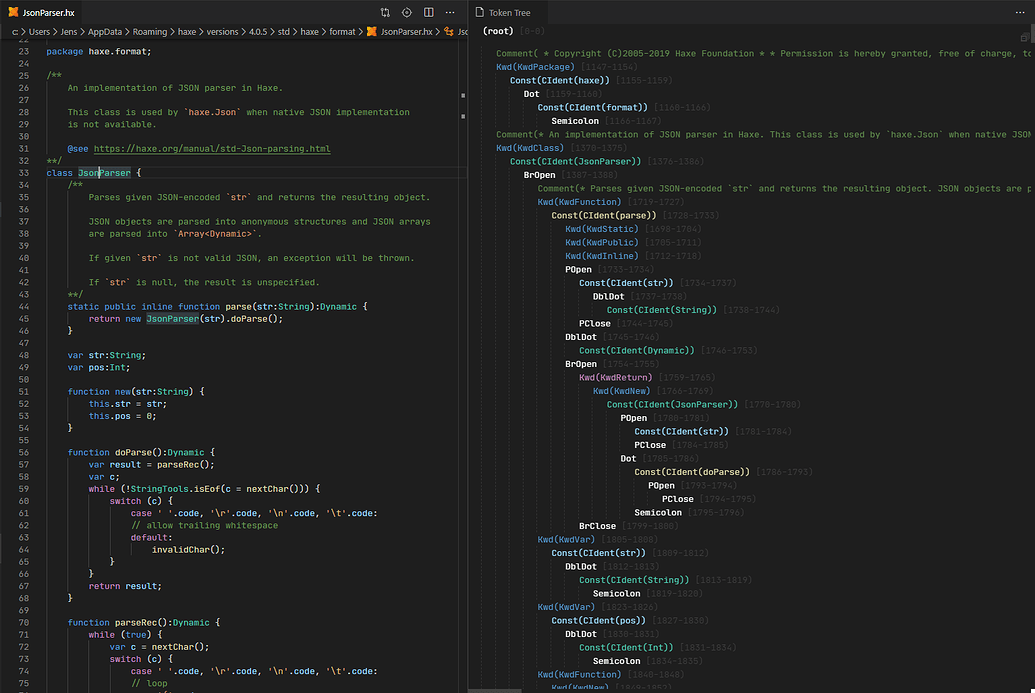Click Haxe icon in breadcrumb path
The image size is (1035, 693).
(x=372, y=31)
